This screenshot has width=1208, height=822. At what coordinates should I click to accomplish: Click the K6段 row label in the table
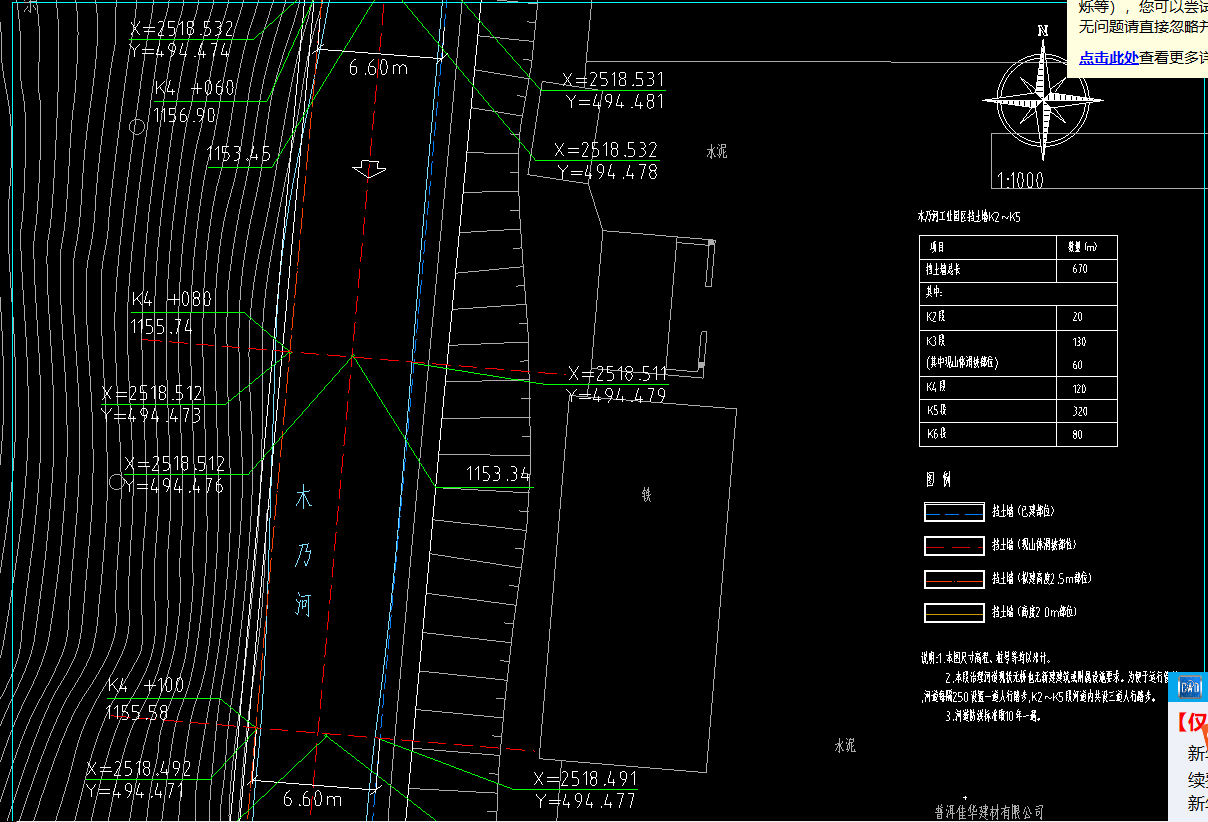(936, 434)
